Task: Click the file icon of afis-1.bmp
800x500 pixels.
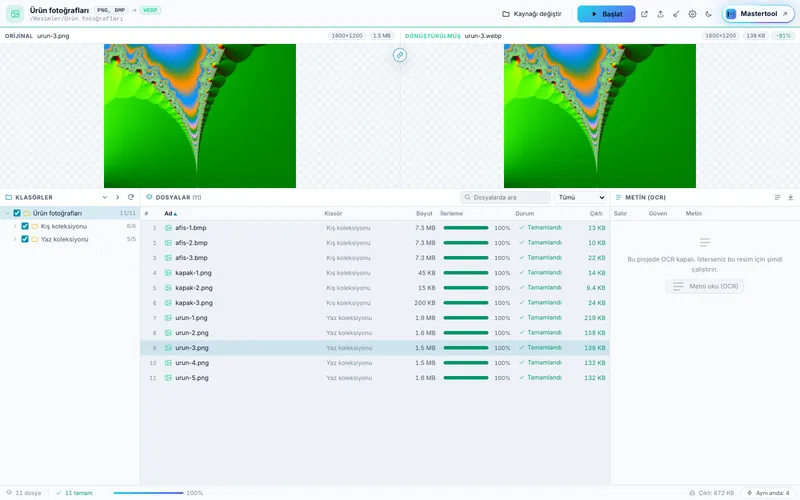Action: (168, 228)
